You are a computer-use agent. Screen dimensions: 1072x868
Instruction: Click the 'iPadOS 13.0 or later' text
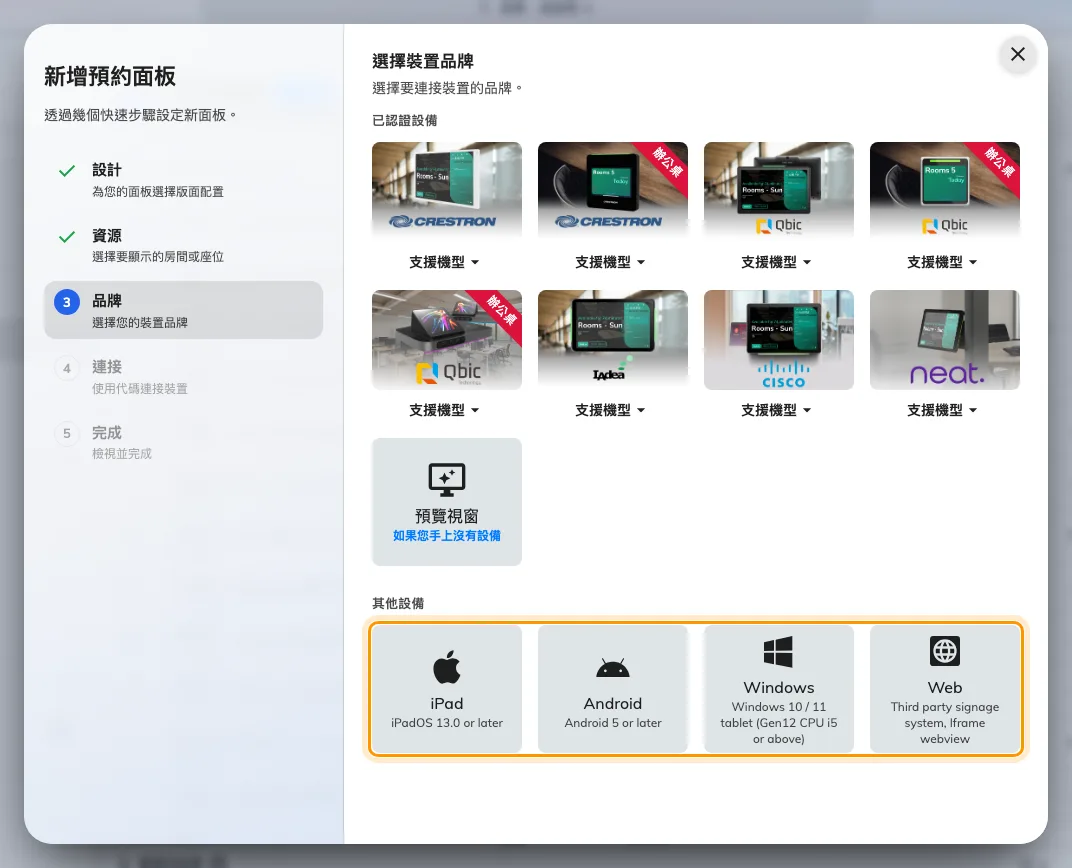(446, 722)
